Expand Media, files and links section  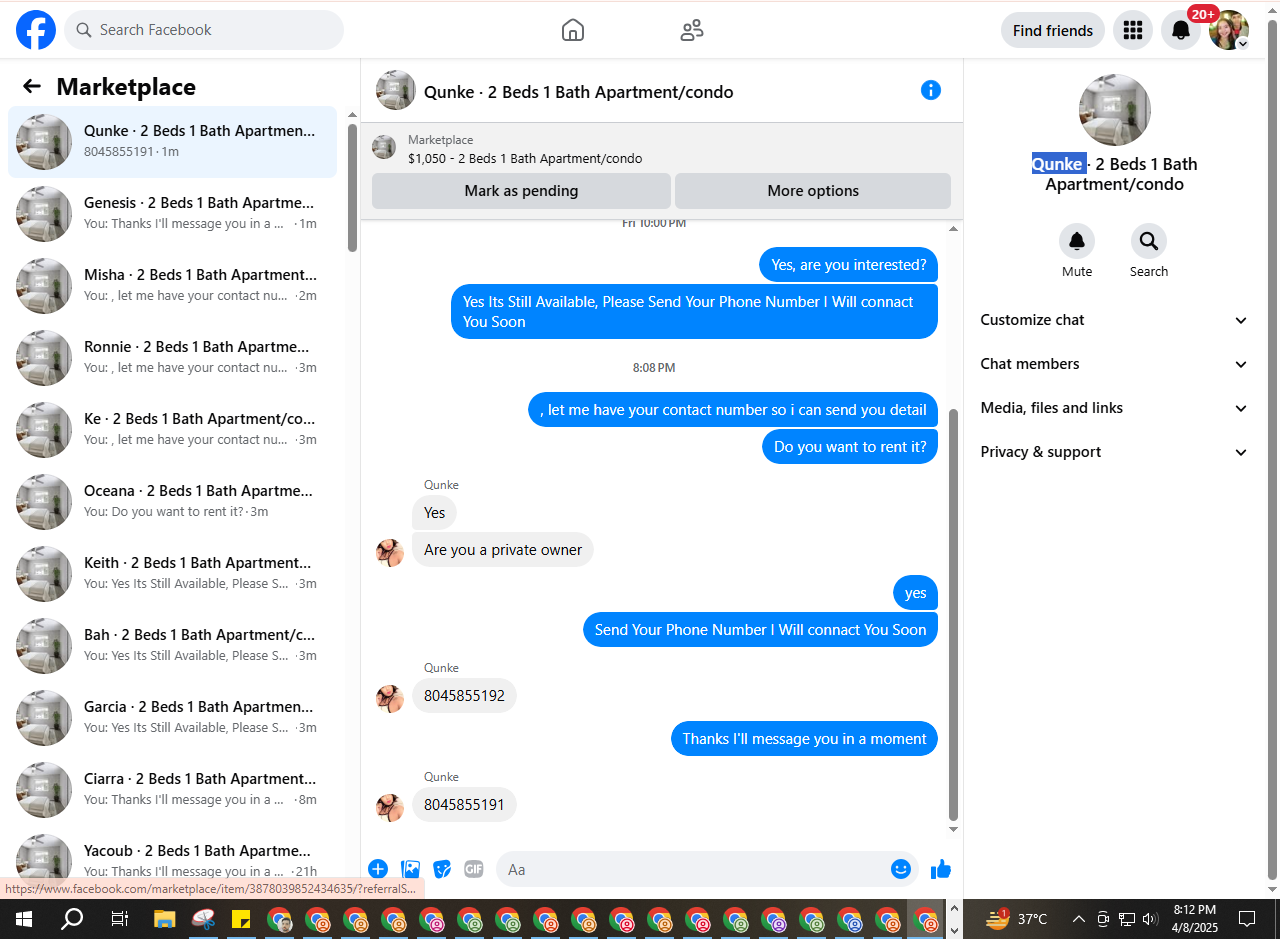1114,408
